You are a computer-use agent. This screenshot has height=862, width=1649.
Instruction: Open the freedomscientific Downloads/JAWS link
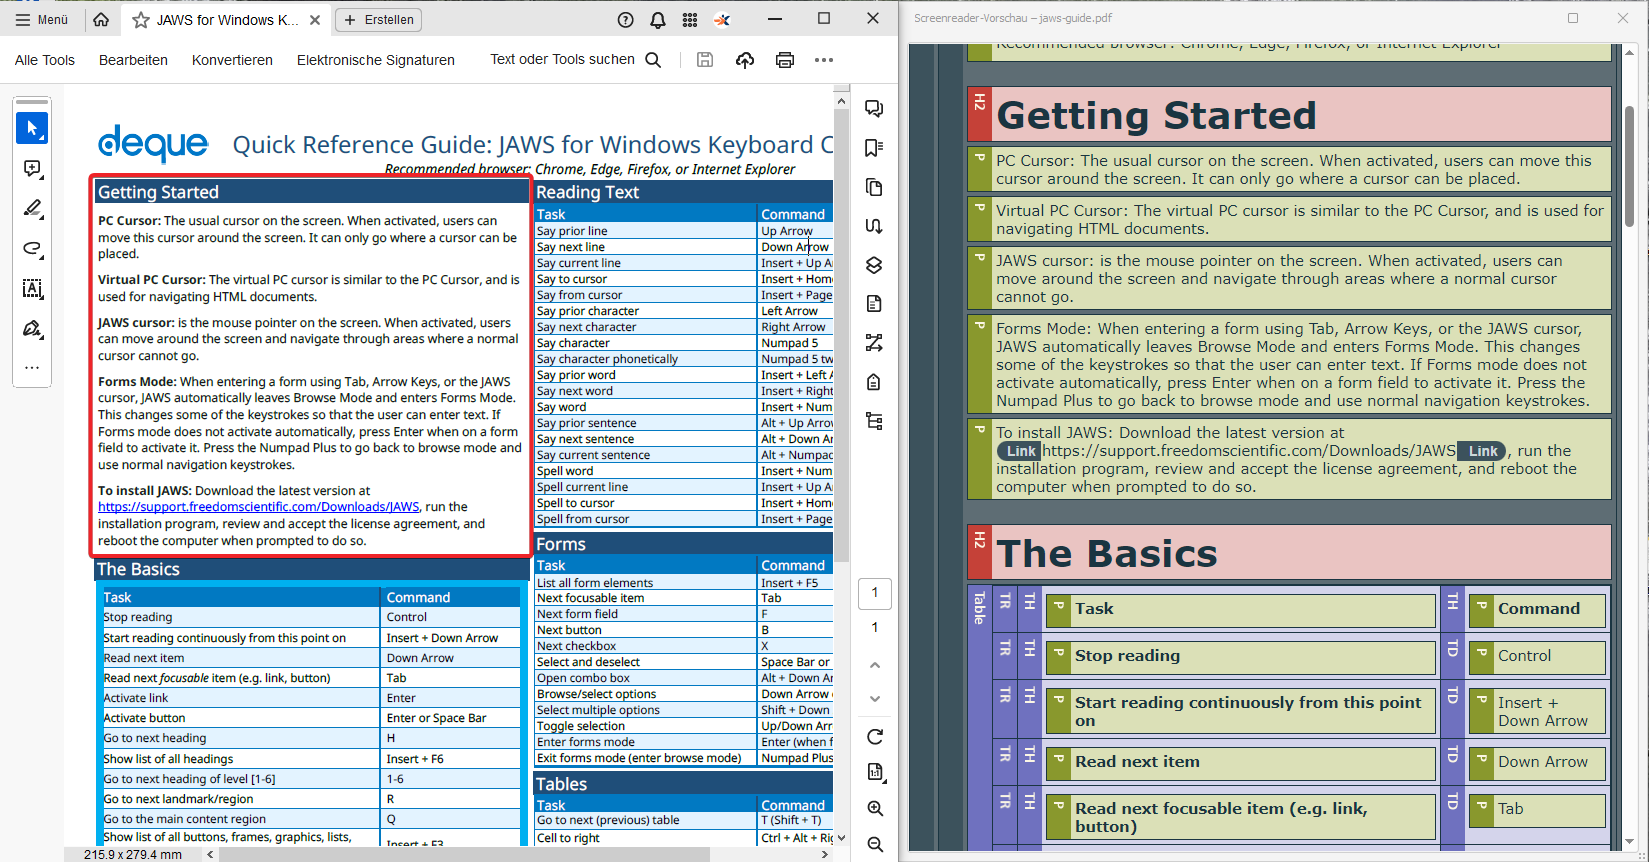[x=258, y=507]
